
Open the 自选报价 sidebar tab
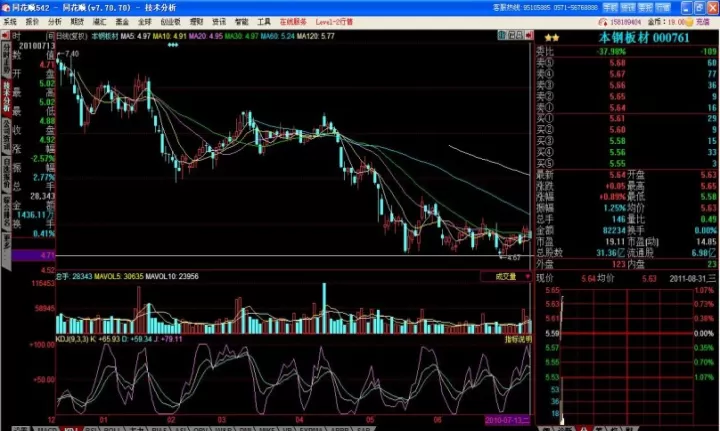tap(6, 174)
